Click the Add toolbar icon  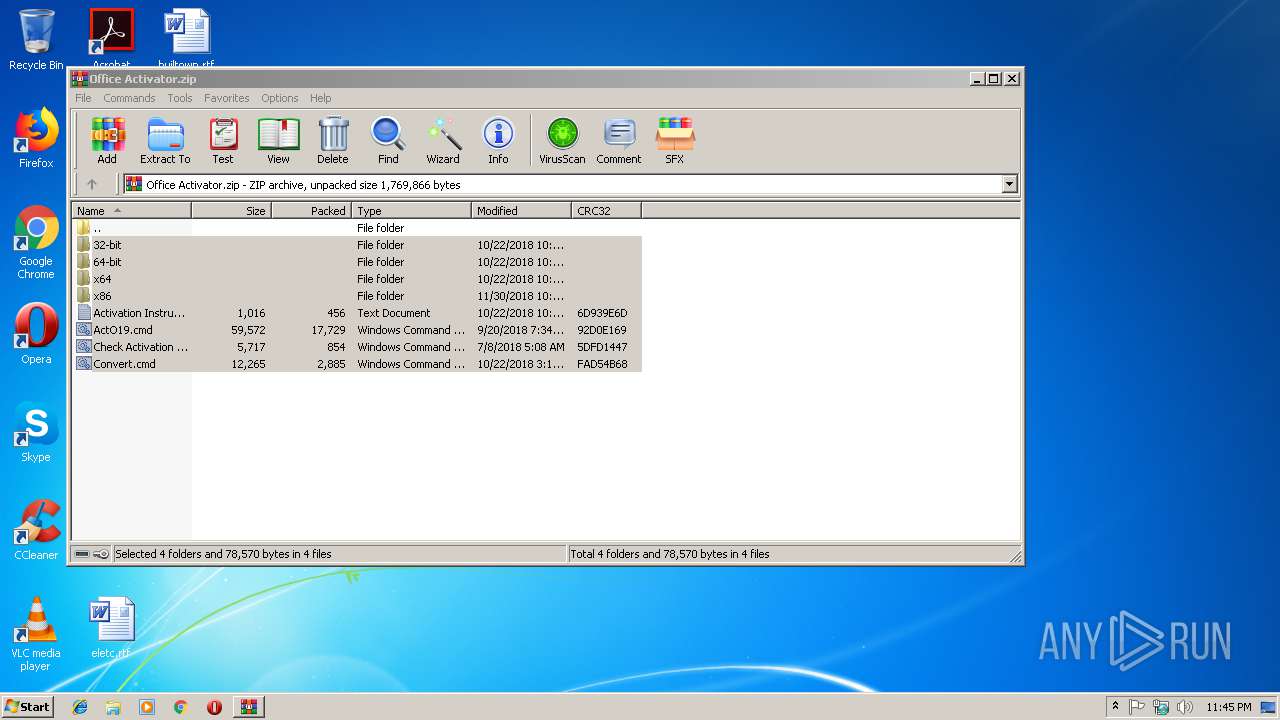107,141
